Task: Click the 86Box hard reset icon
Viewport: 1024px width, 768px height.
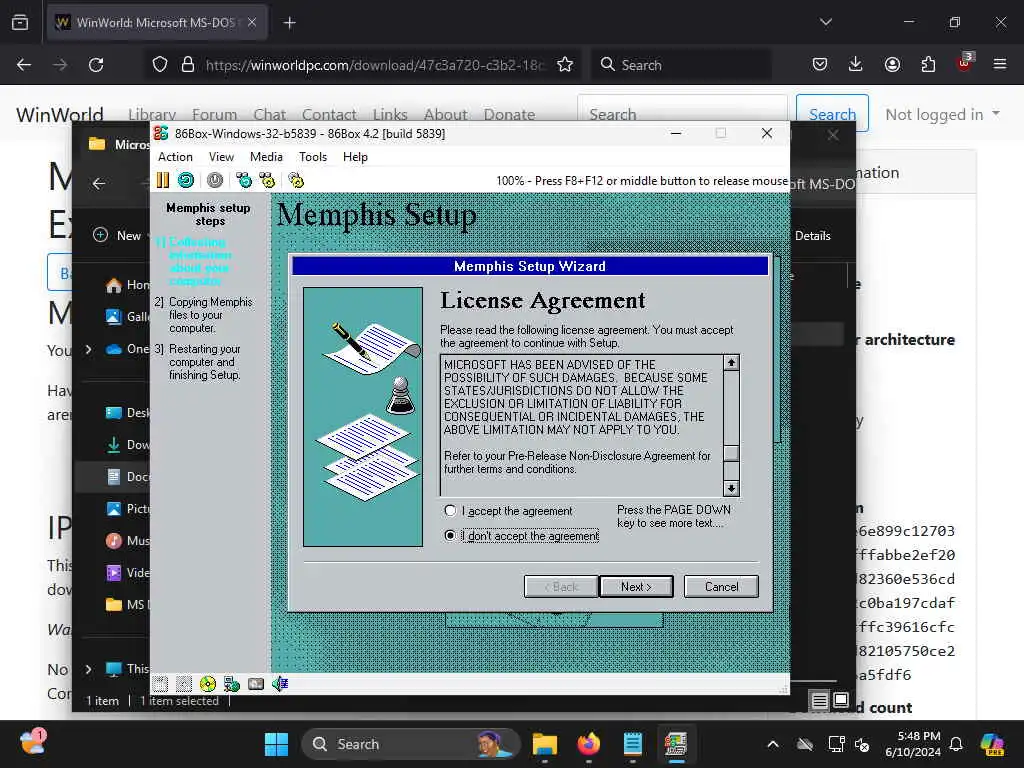Action: point(186,180)
